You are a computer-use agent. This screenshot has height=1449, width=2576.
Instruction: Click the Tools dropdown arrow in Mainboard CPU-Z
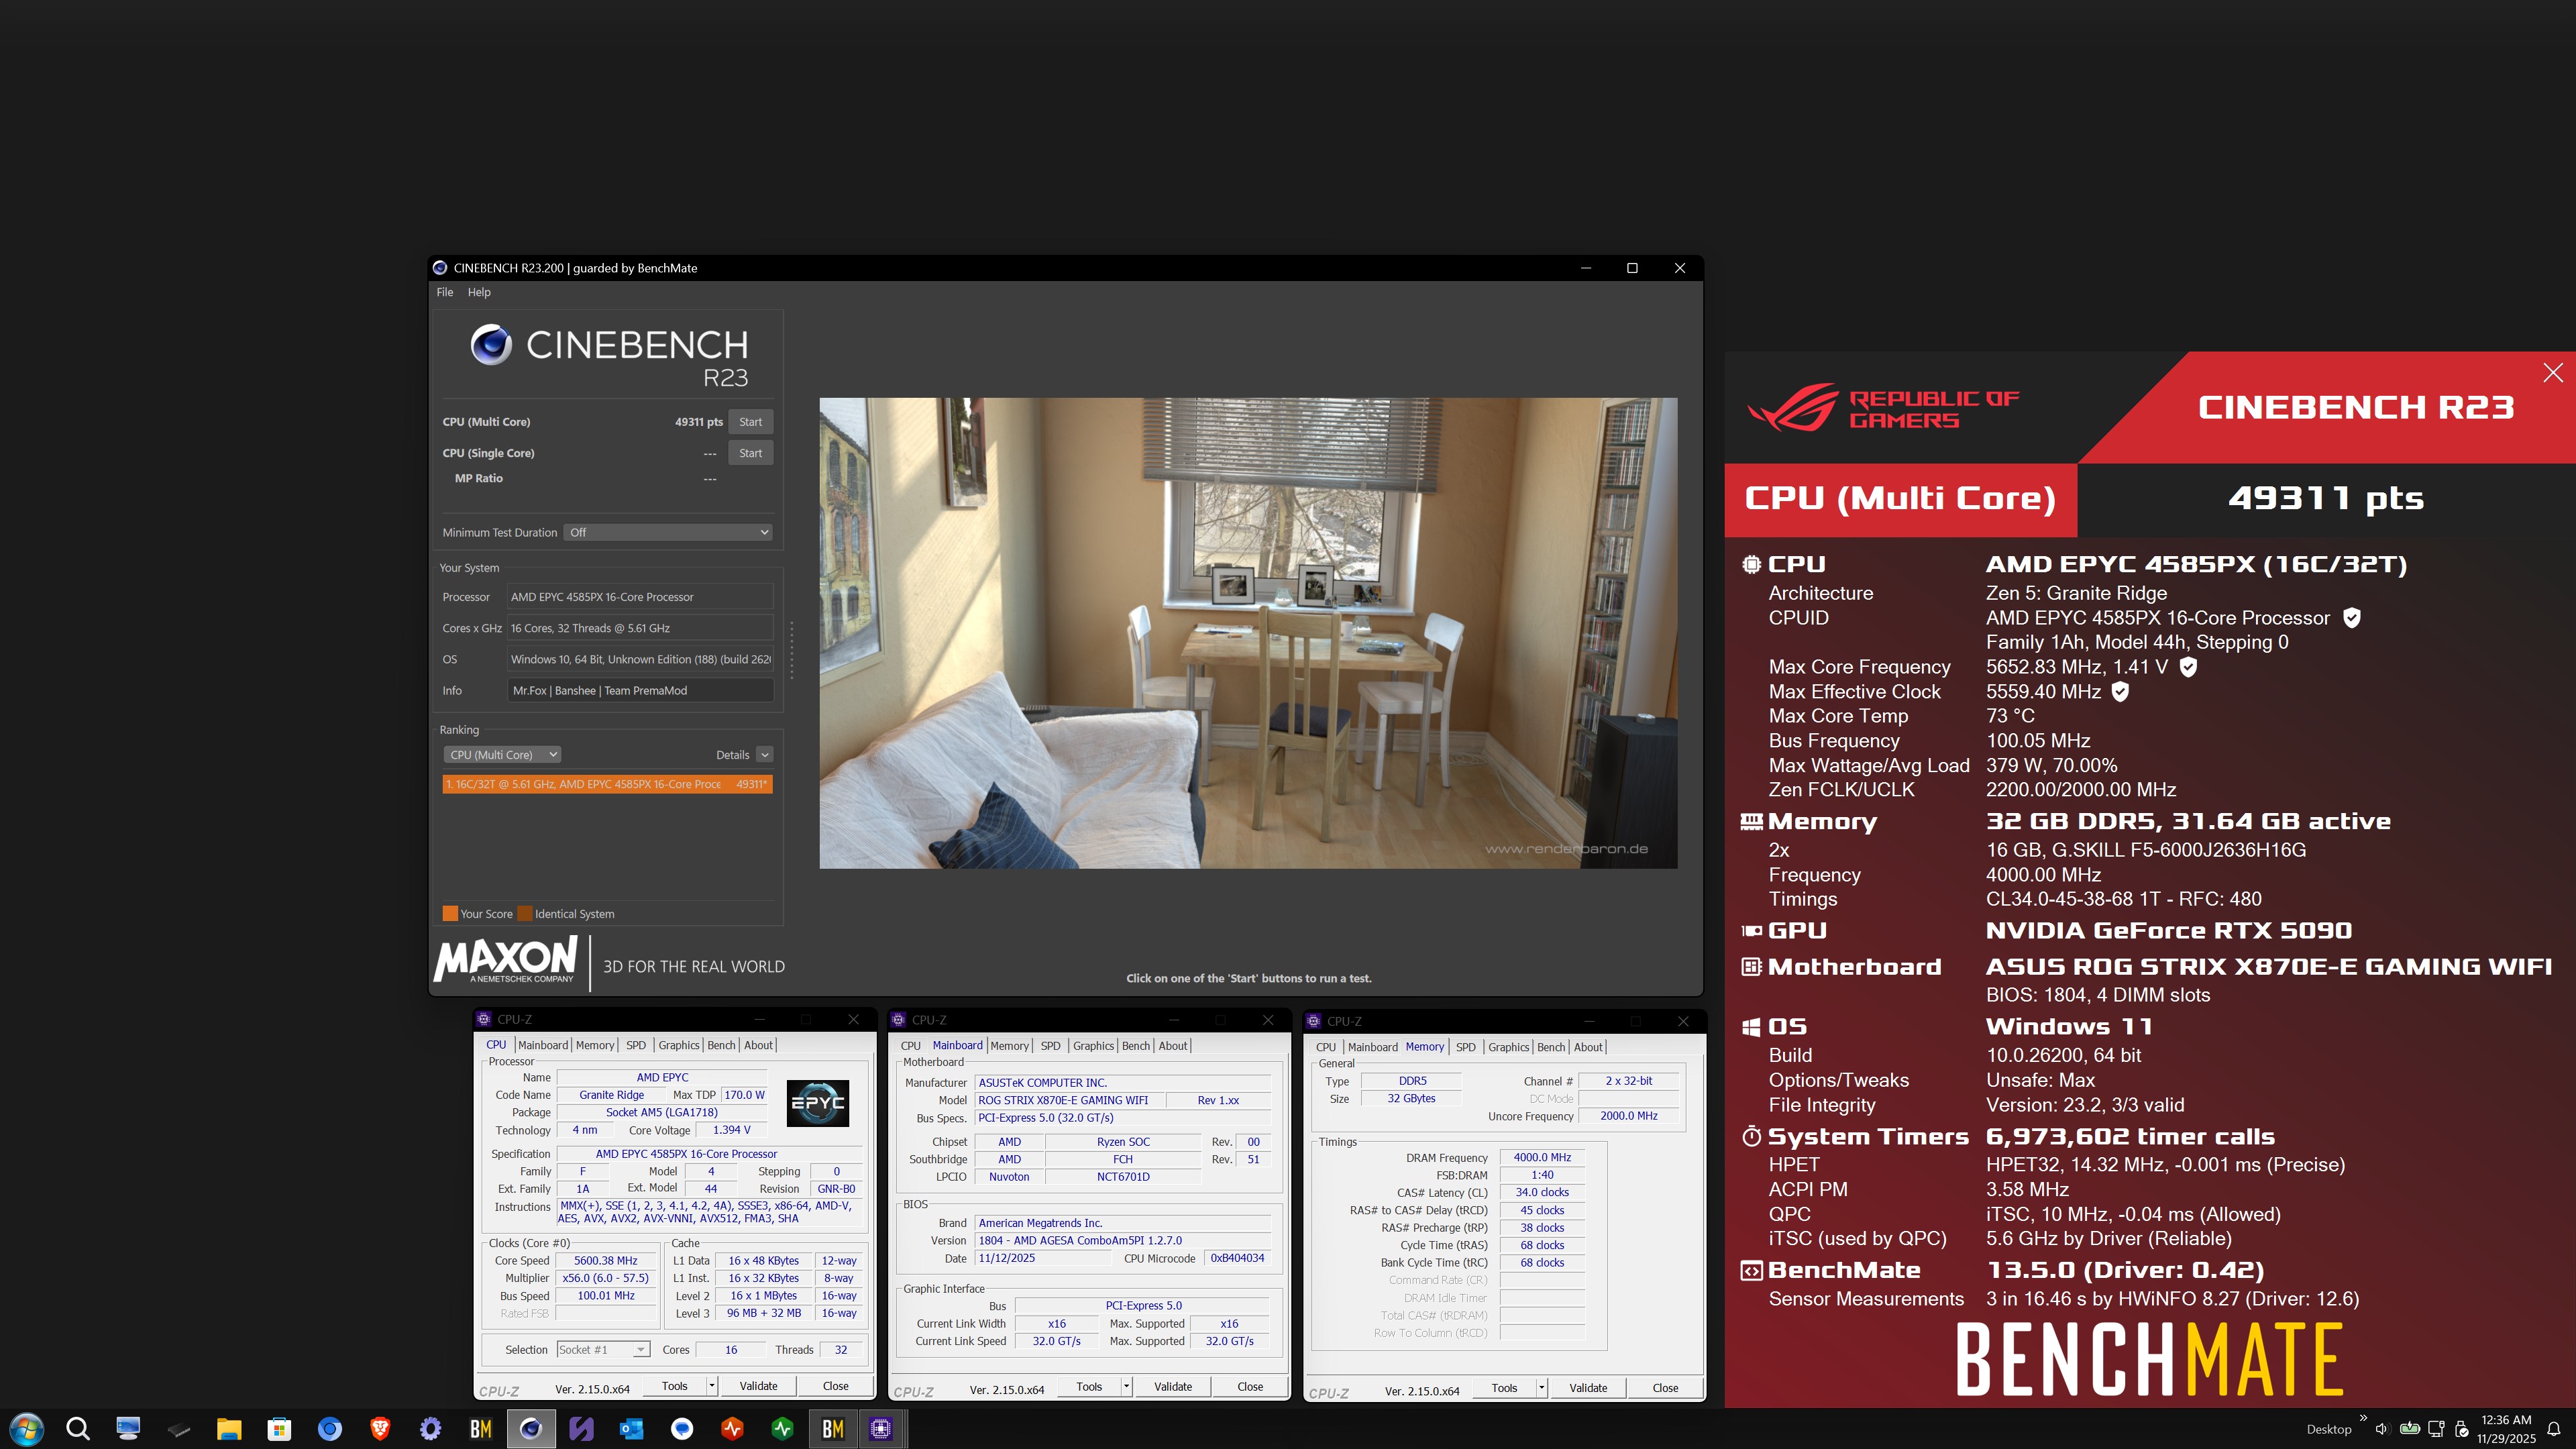tap(1126, 1387)
